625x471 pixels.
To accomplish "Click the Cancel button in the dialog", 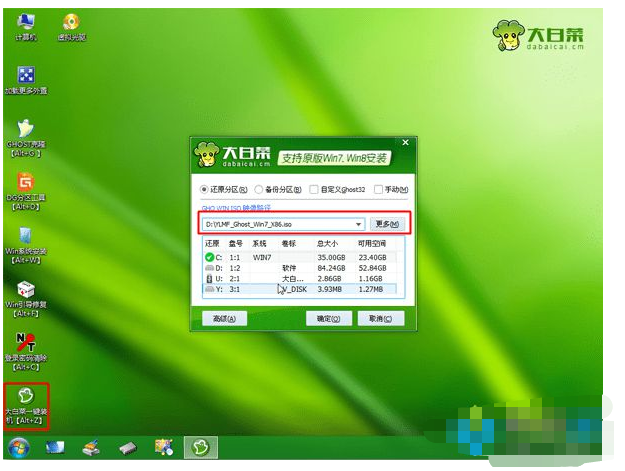I will point(379,319).
